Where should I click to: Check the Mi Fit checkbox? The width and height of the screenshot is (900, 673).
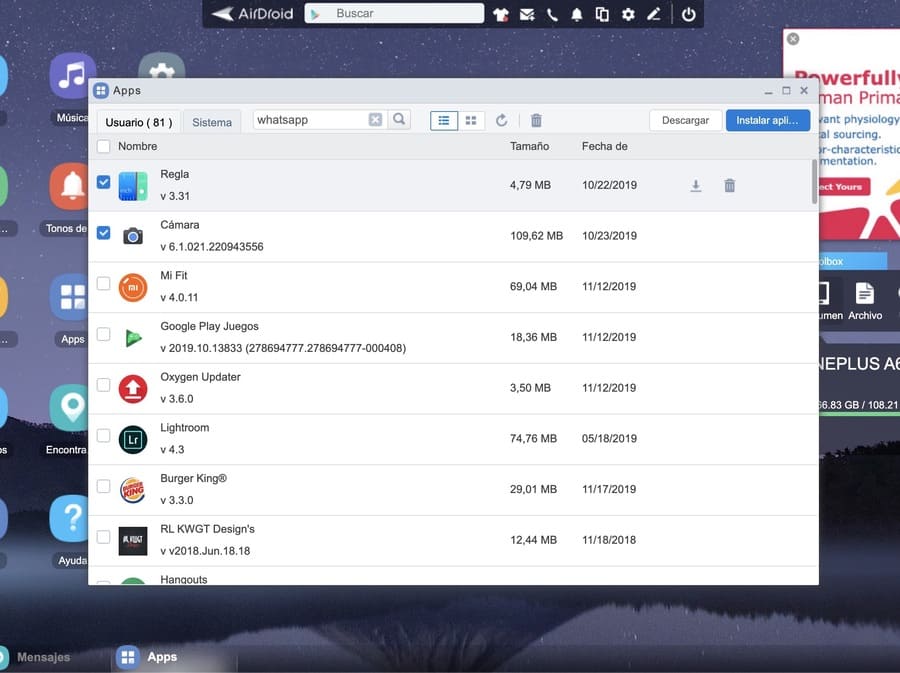click(103, 283)
